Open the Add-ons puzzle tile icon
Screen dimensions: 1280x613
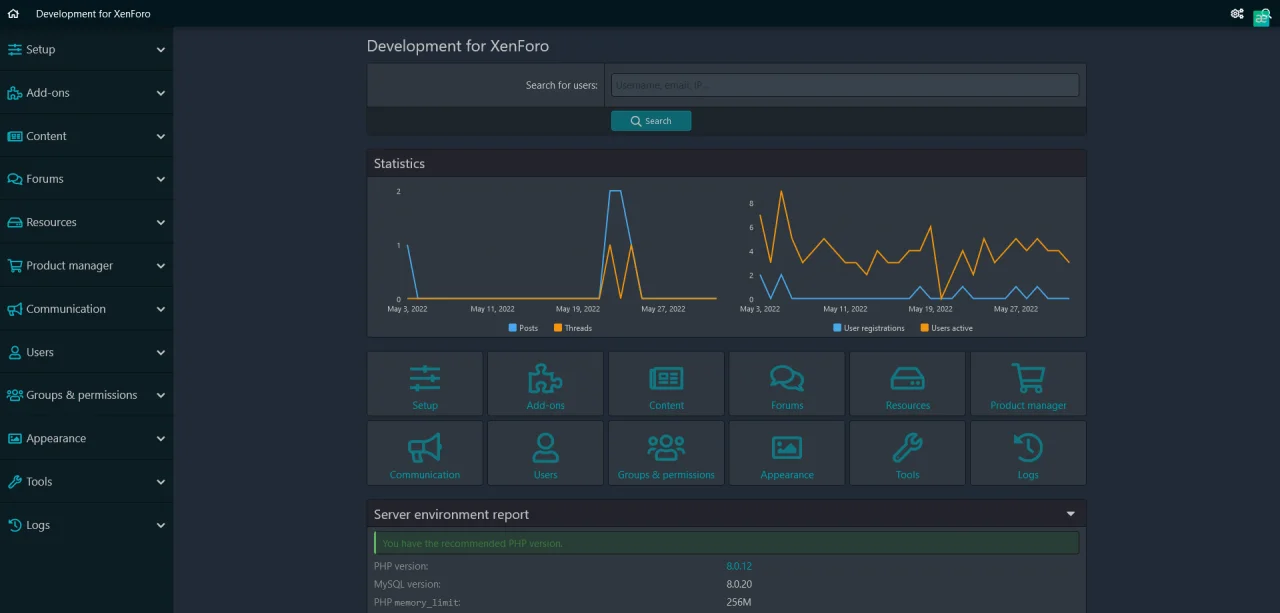coord(545,379)
